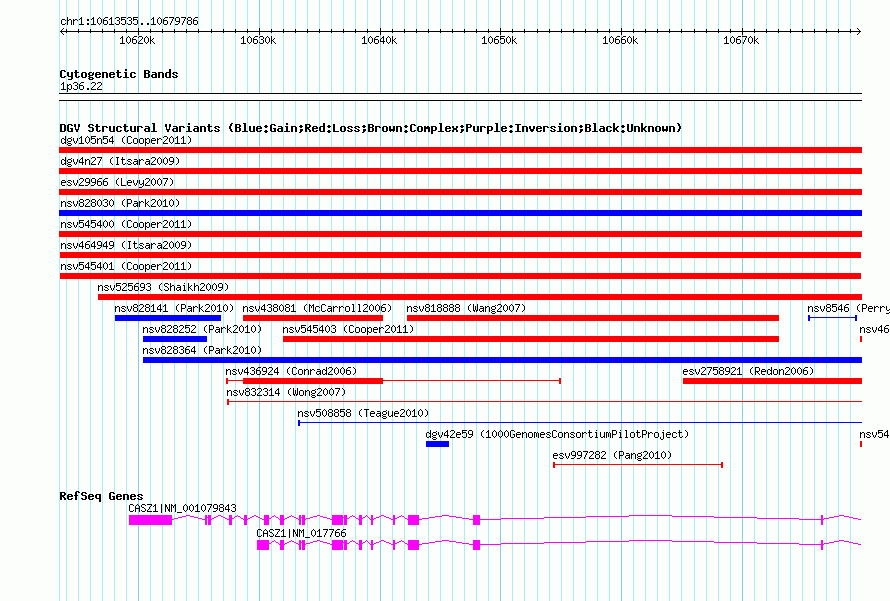Open the CASZ1|NM_001079843 gene label
Viewport: 890px width, 601px height.
[182, 508]
